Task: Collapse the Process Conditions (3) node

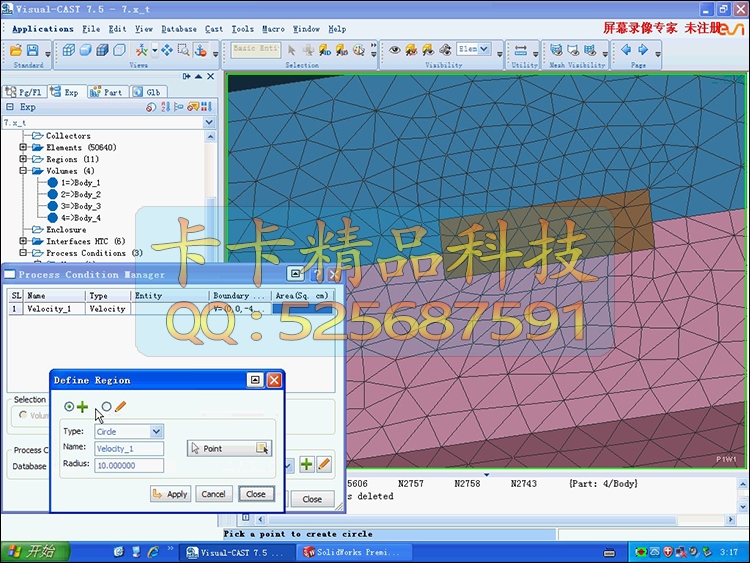Action: click(23, 253)
